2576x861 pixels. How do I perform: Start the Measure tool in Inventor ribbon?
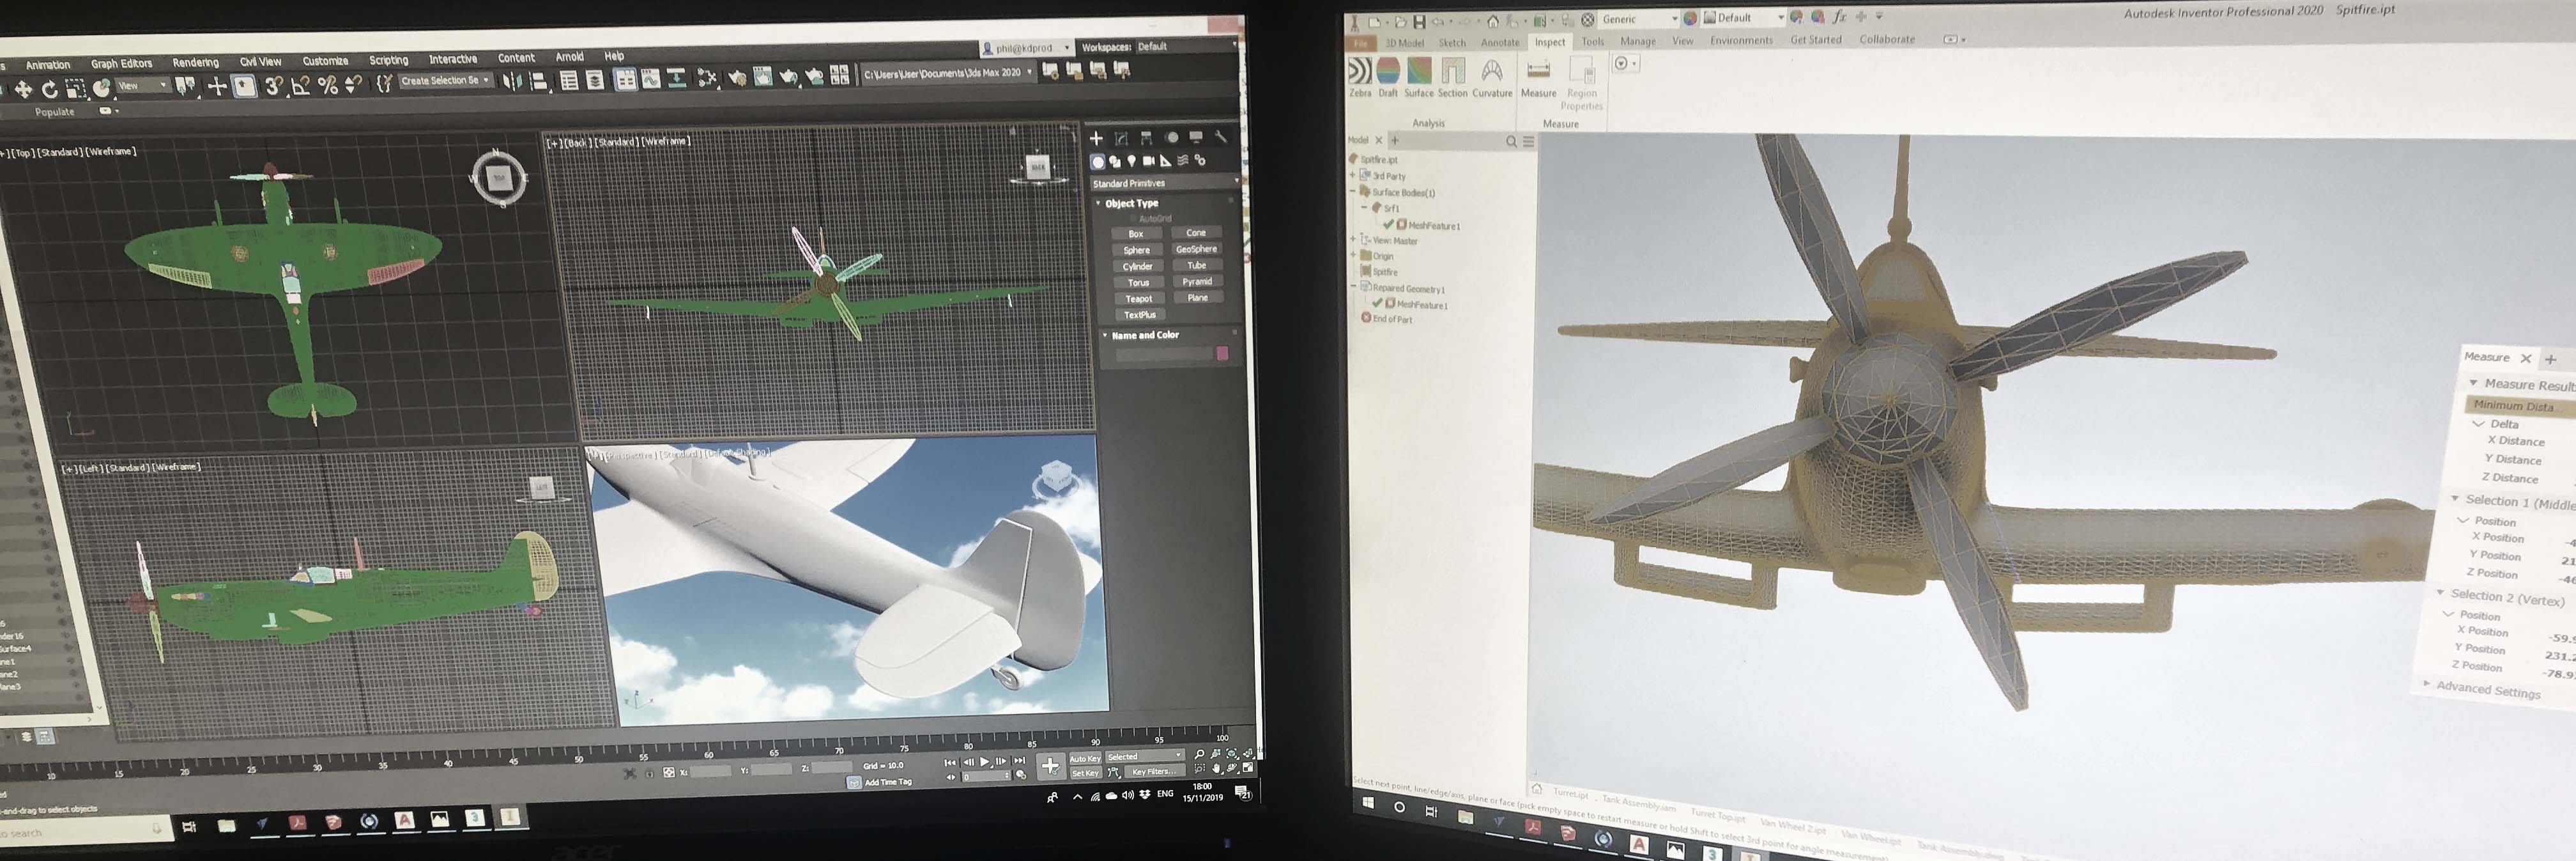1539,77
